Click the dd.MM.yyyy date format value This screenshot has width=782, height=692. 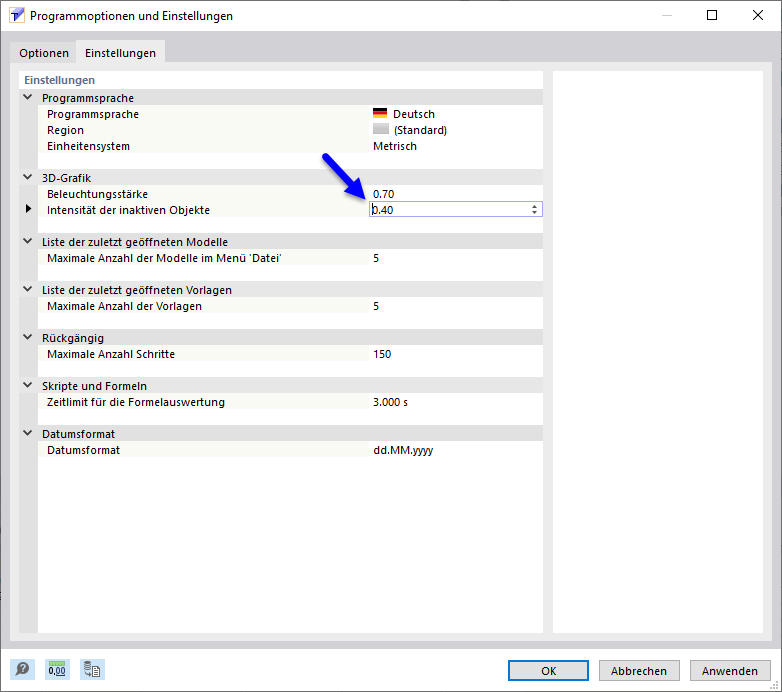pos(403,450)
